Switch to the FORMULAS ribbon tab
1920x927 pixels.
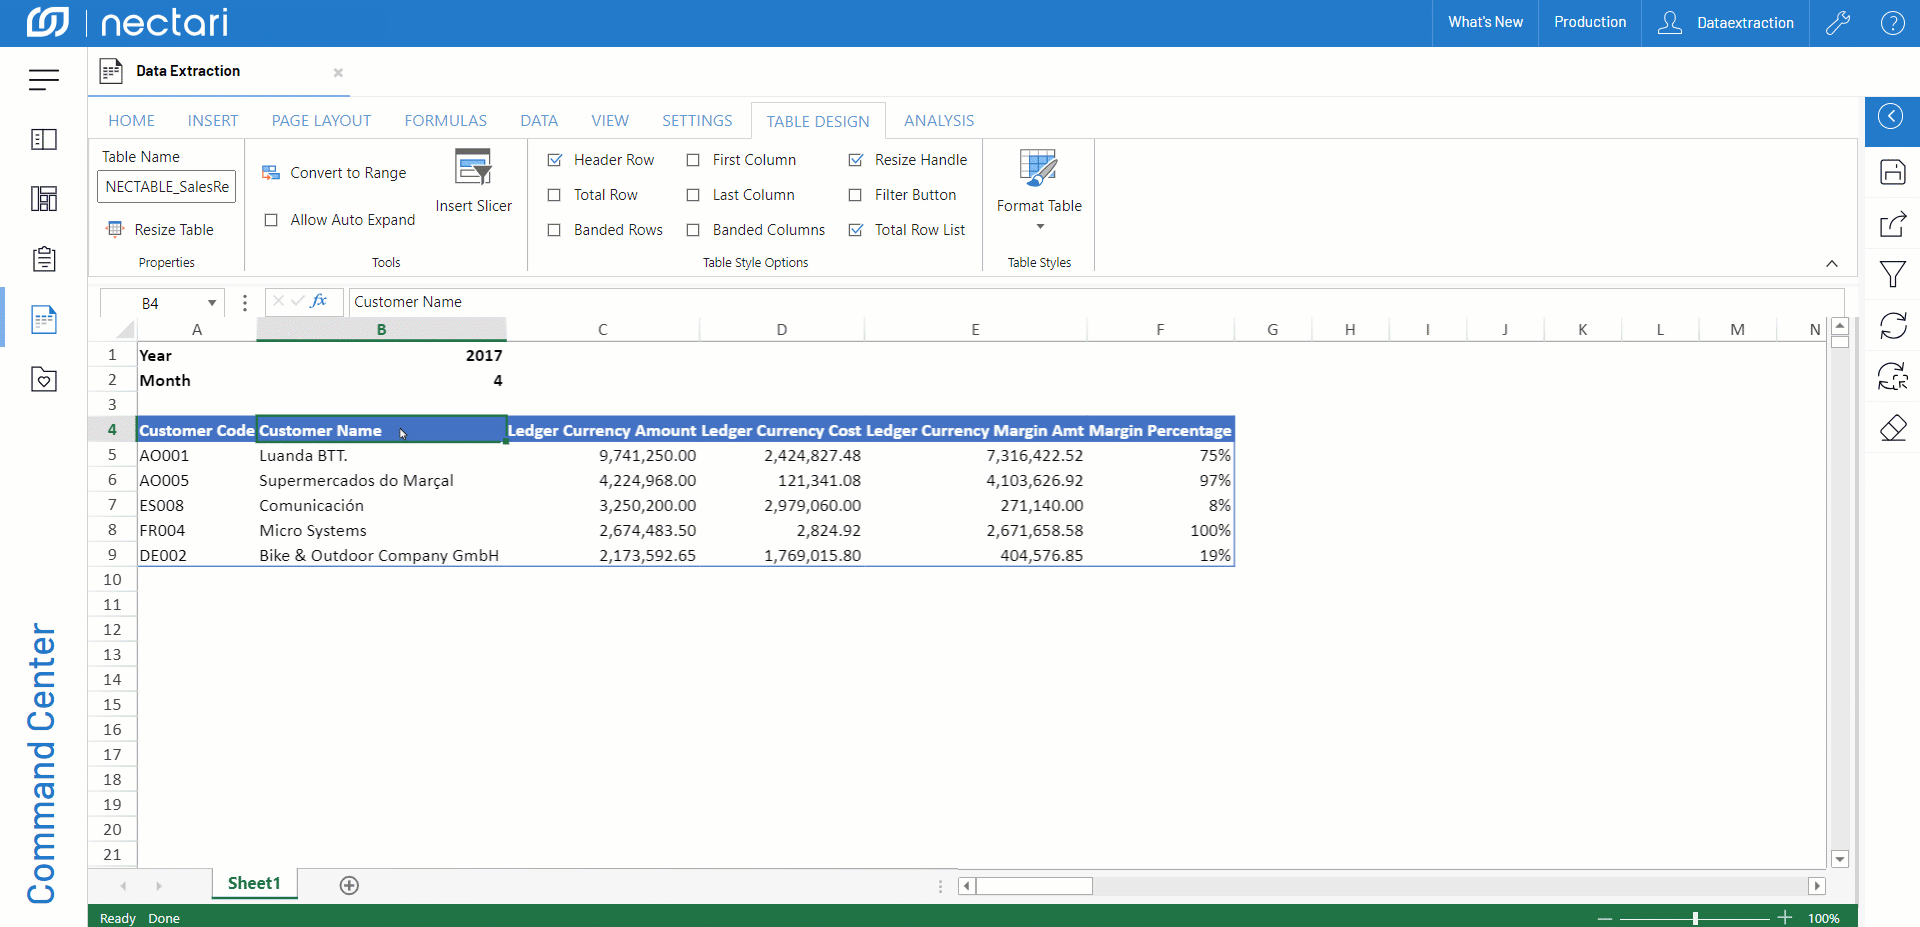pos(445,121)
